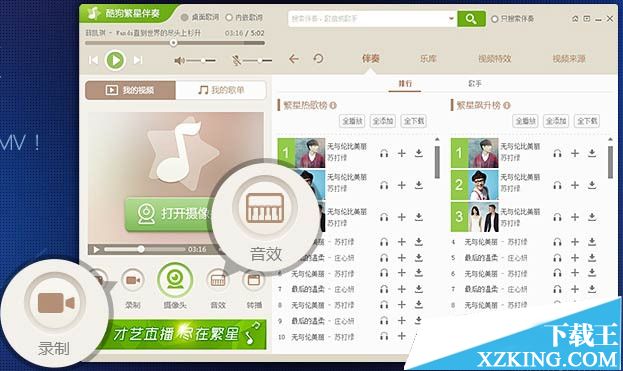Screen dimensions: 623x371
Task: Add song 8 of 繁星热歌榜
Action: pyautogui.click(x=402, y=305)
